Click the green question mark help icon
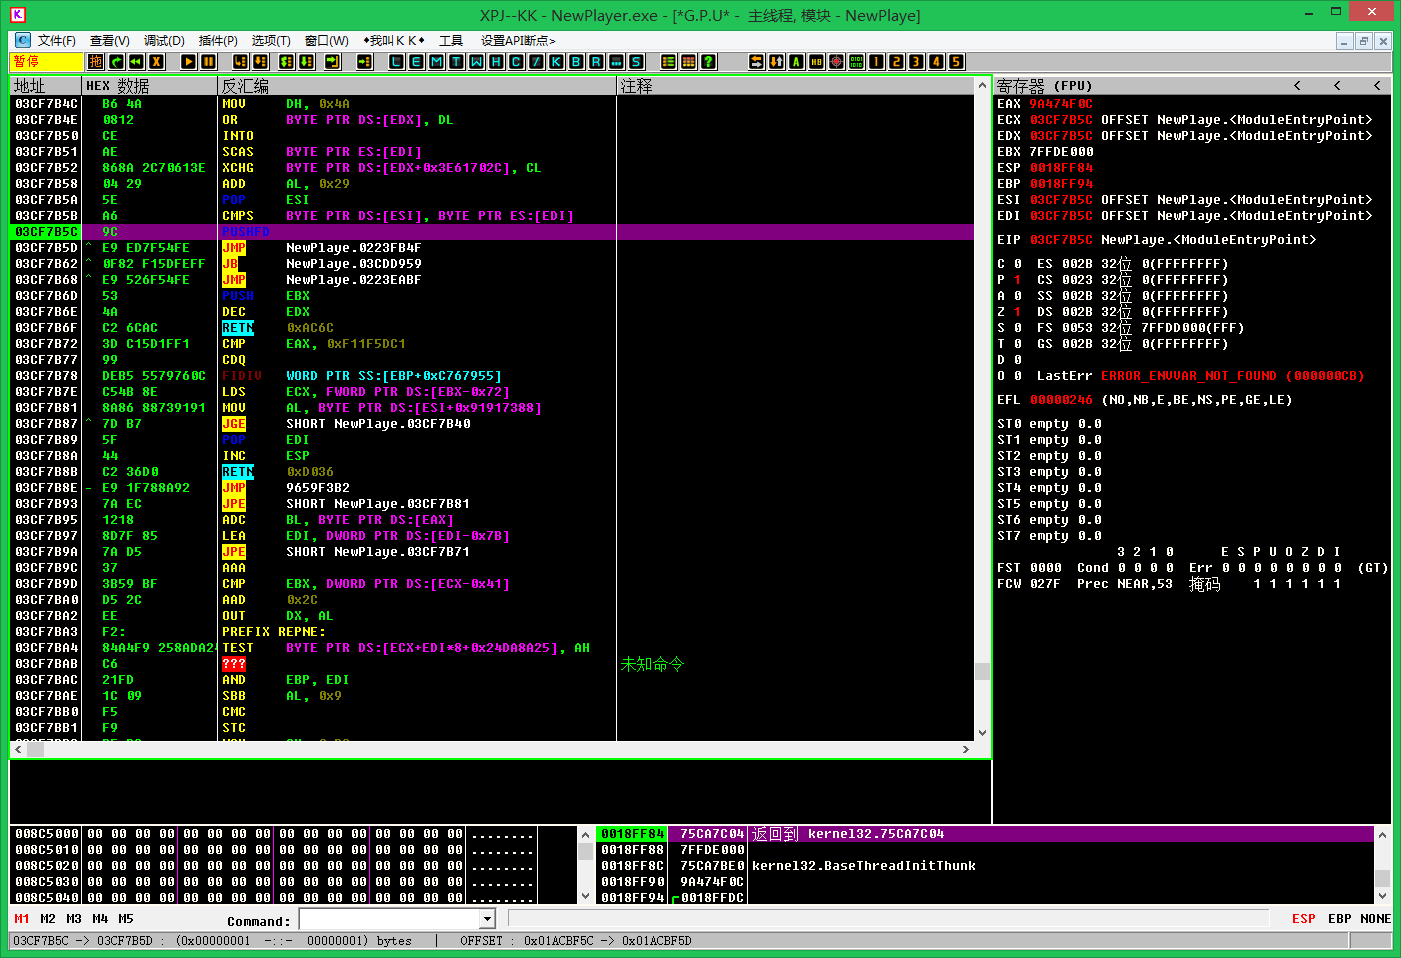Viewport: 1401px width, 958px height. point(708,62)
